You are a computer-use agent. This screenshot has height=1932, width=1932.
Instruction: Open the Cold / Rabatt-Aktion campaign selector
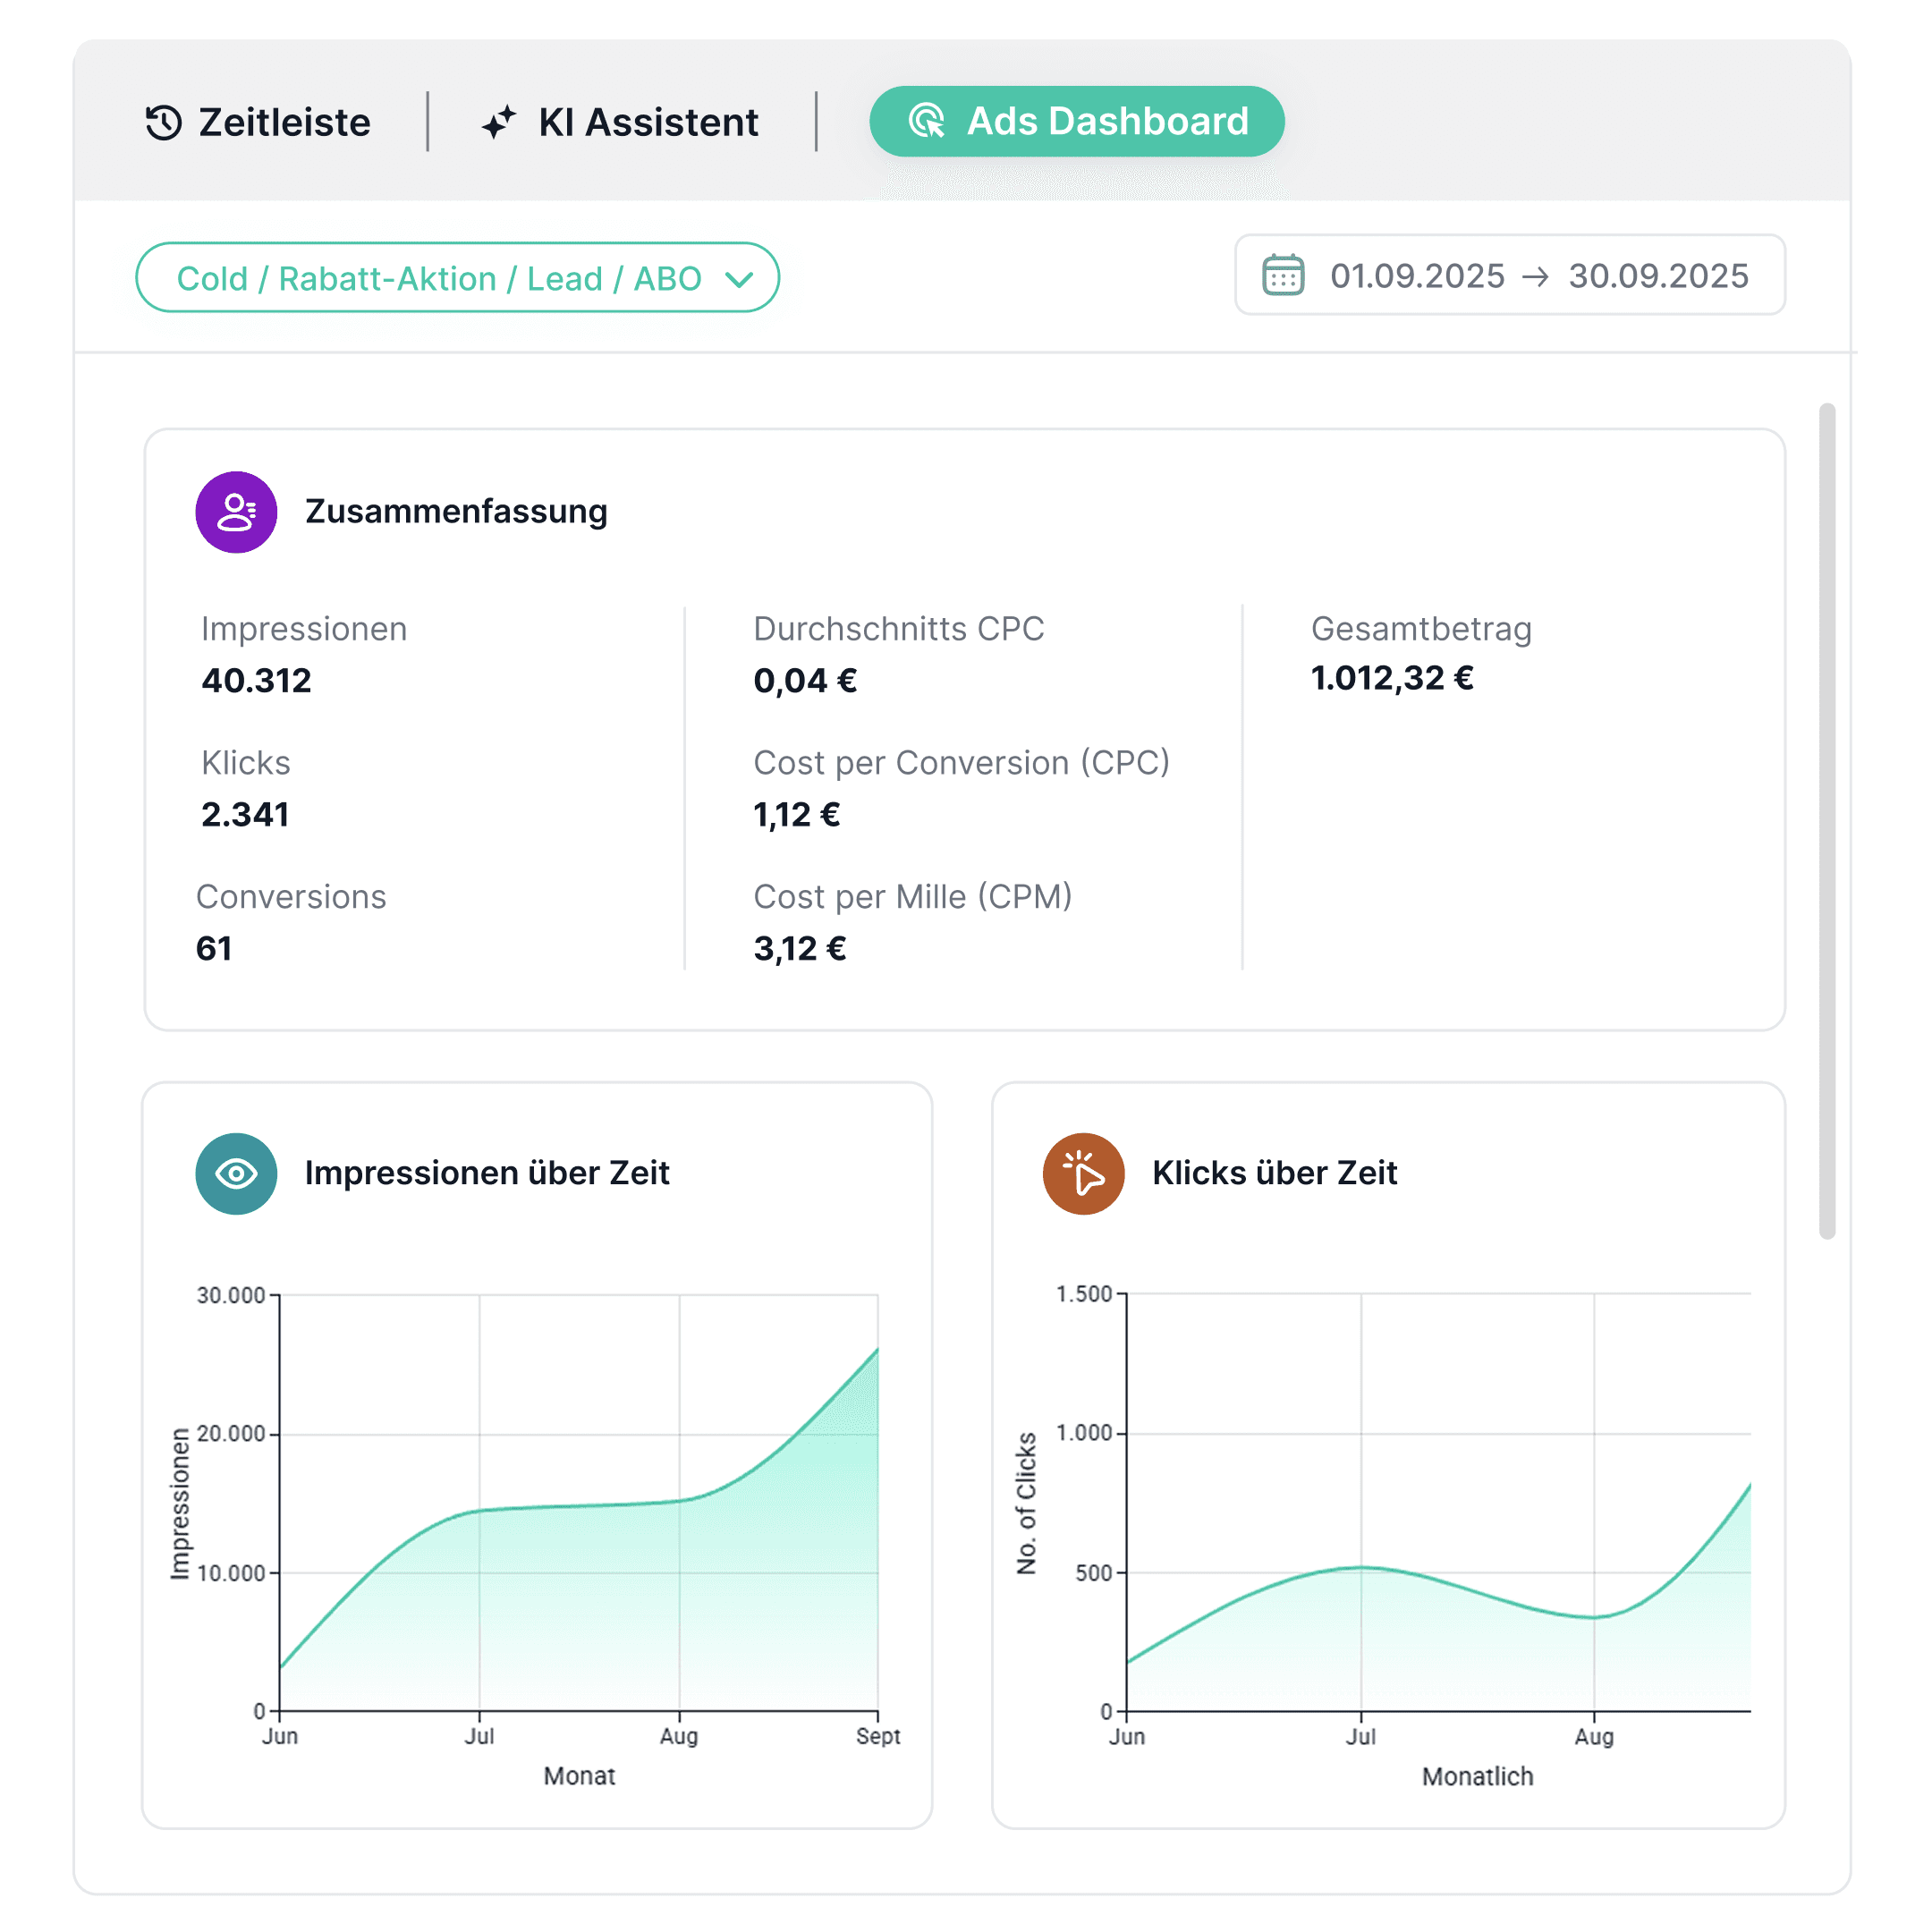pos(440,278)
